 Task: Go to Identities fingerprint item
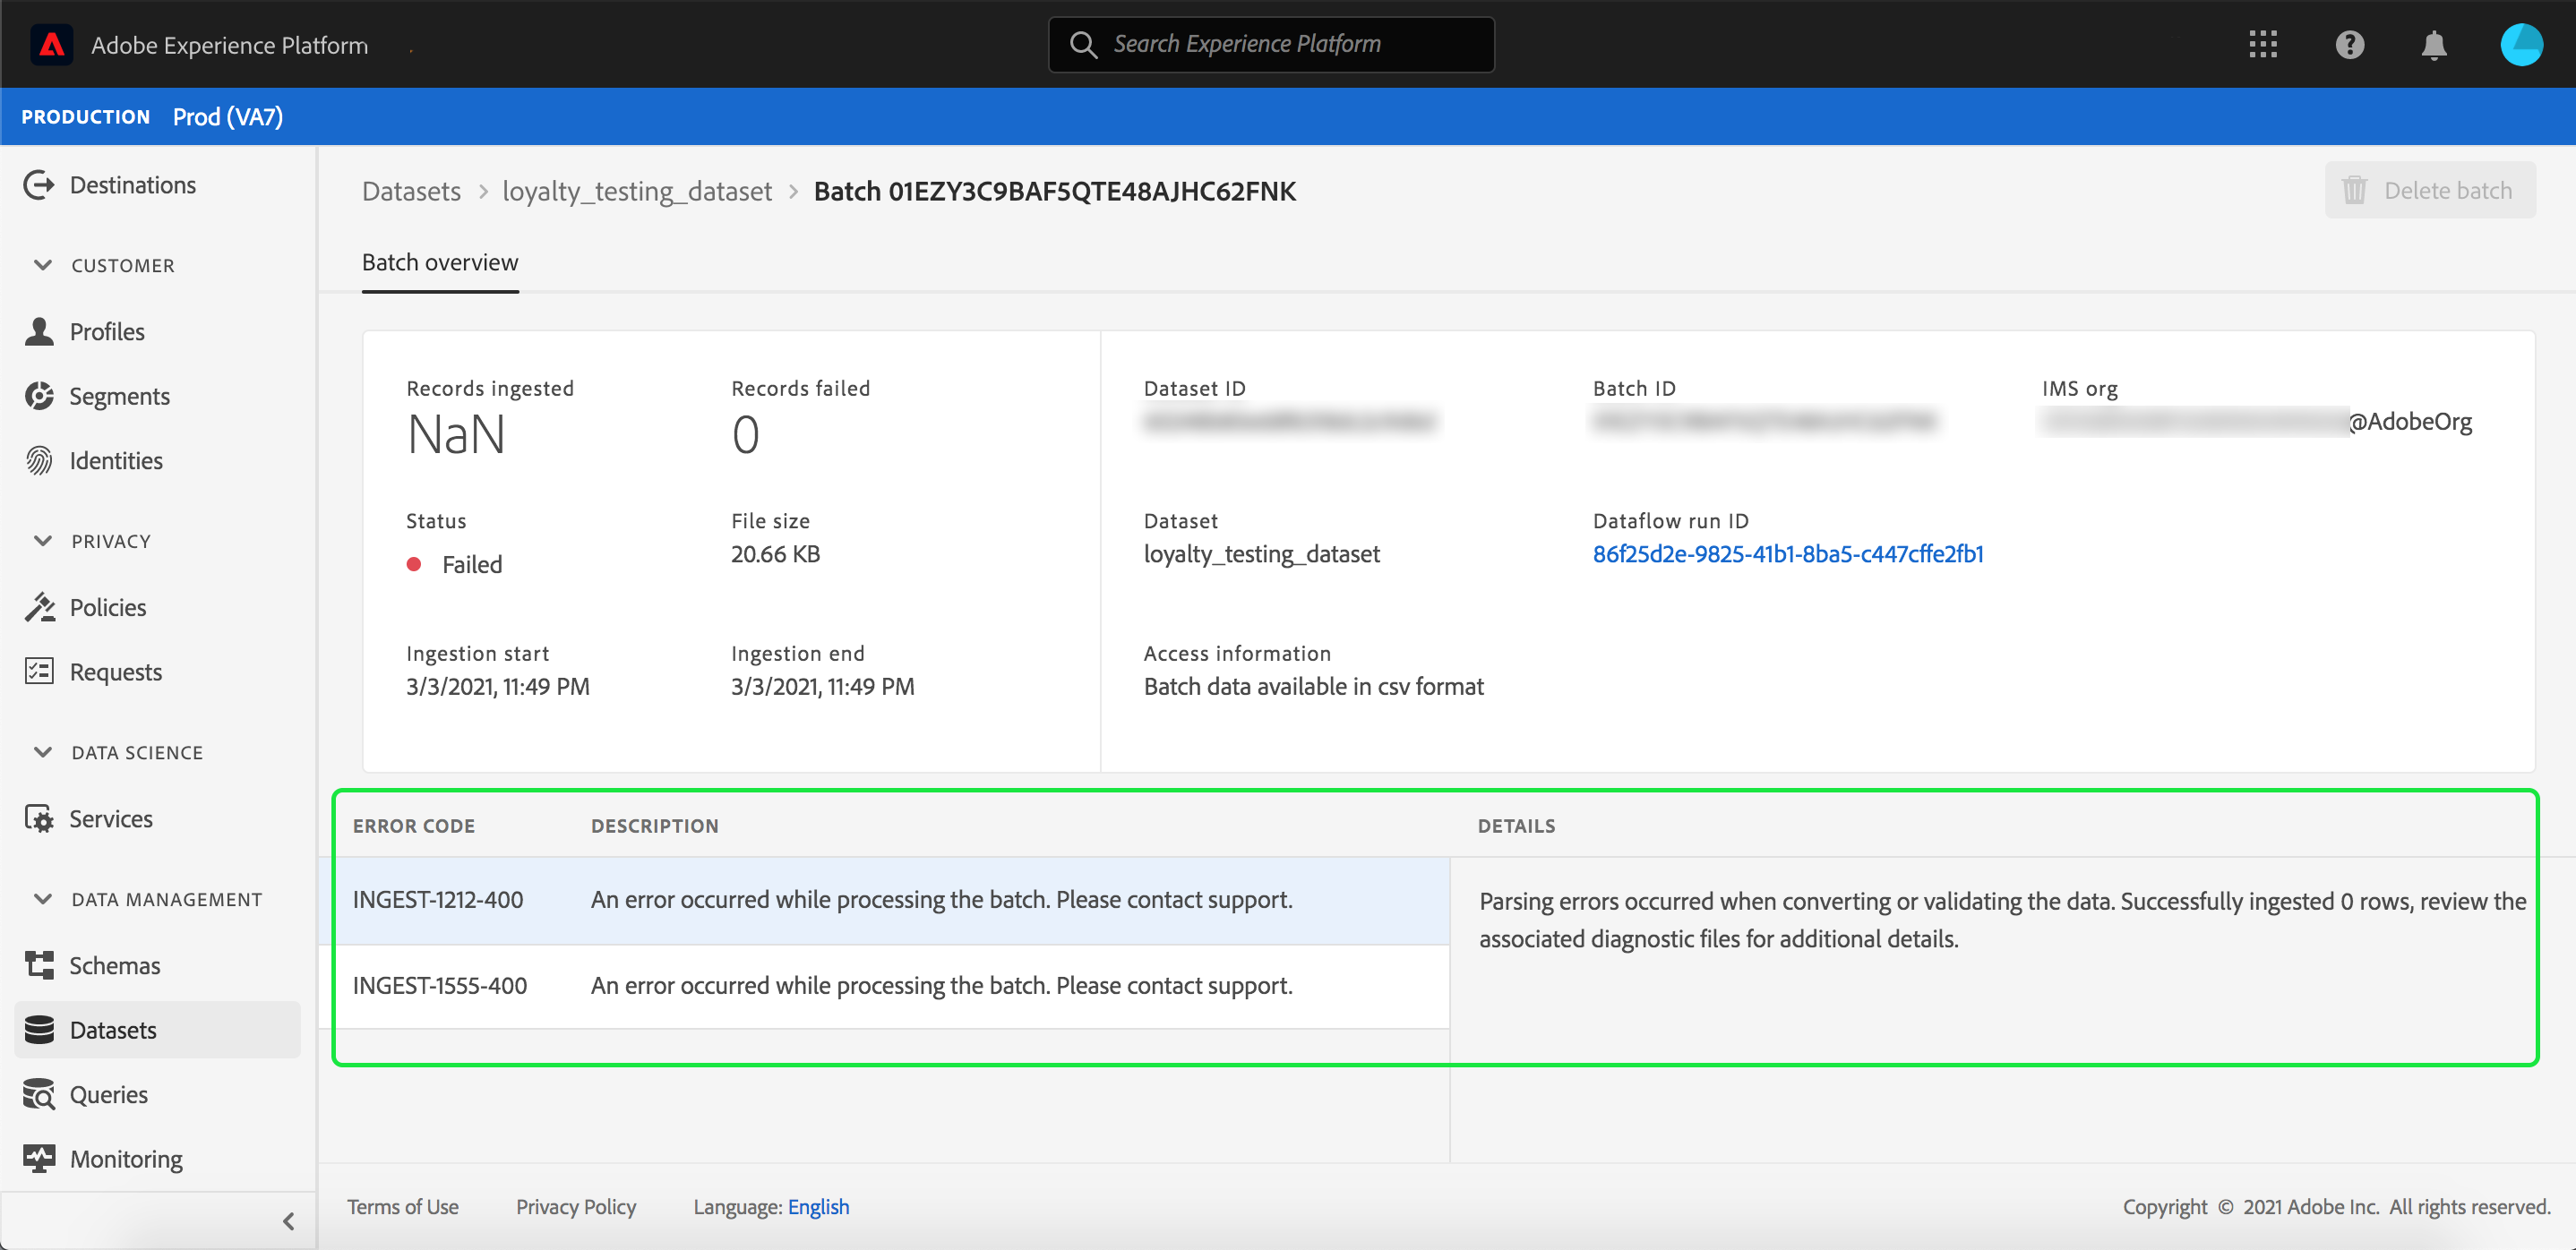click(x=116, y=461)
